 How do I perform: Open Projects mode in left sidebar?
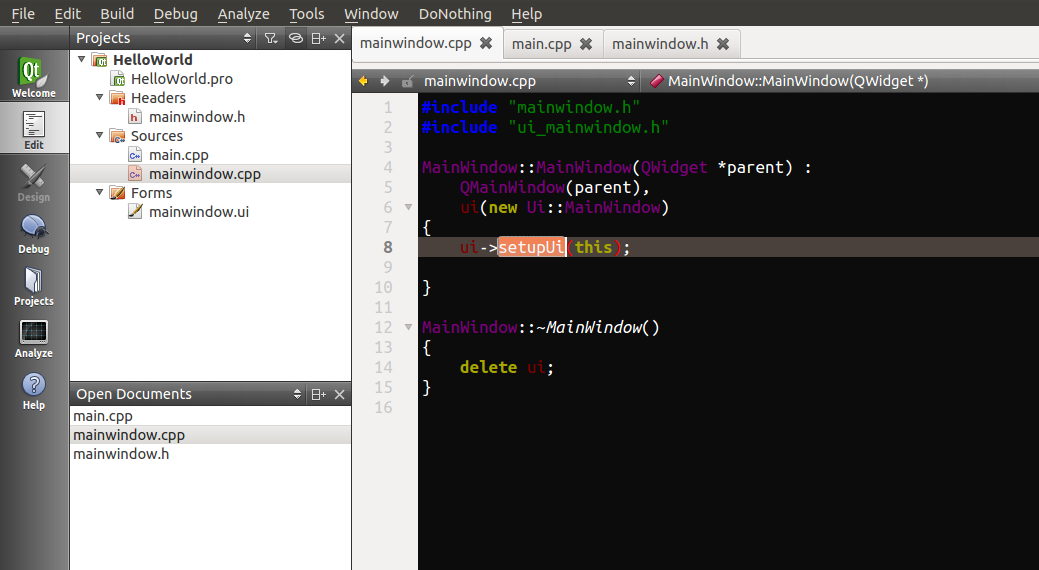(x=34, y=287)
